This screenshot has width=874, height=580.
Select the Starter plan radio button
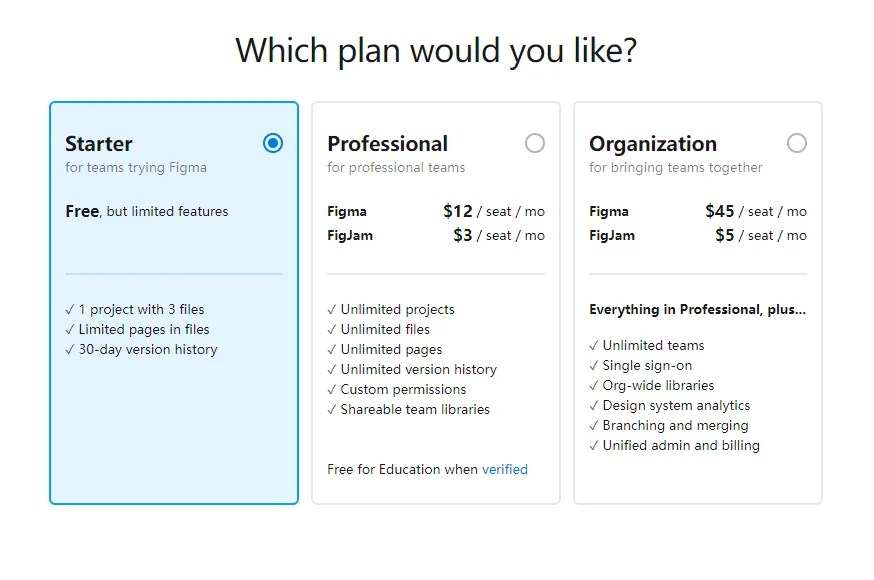click(x=273, y=143)
